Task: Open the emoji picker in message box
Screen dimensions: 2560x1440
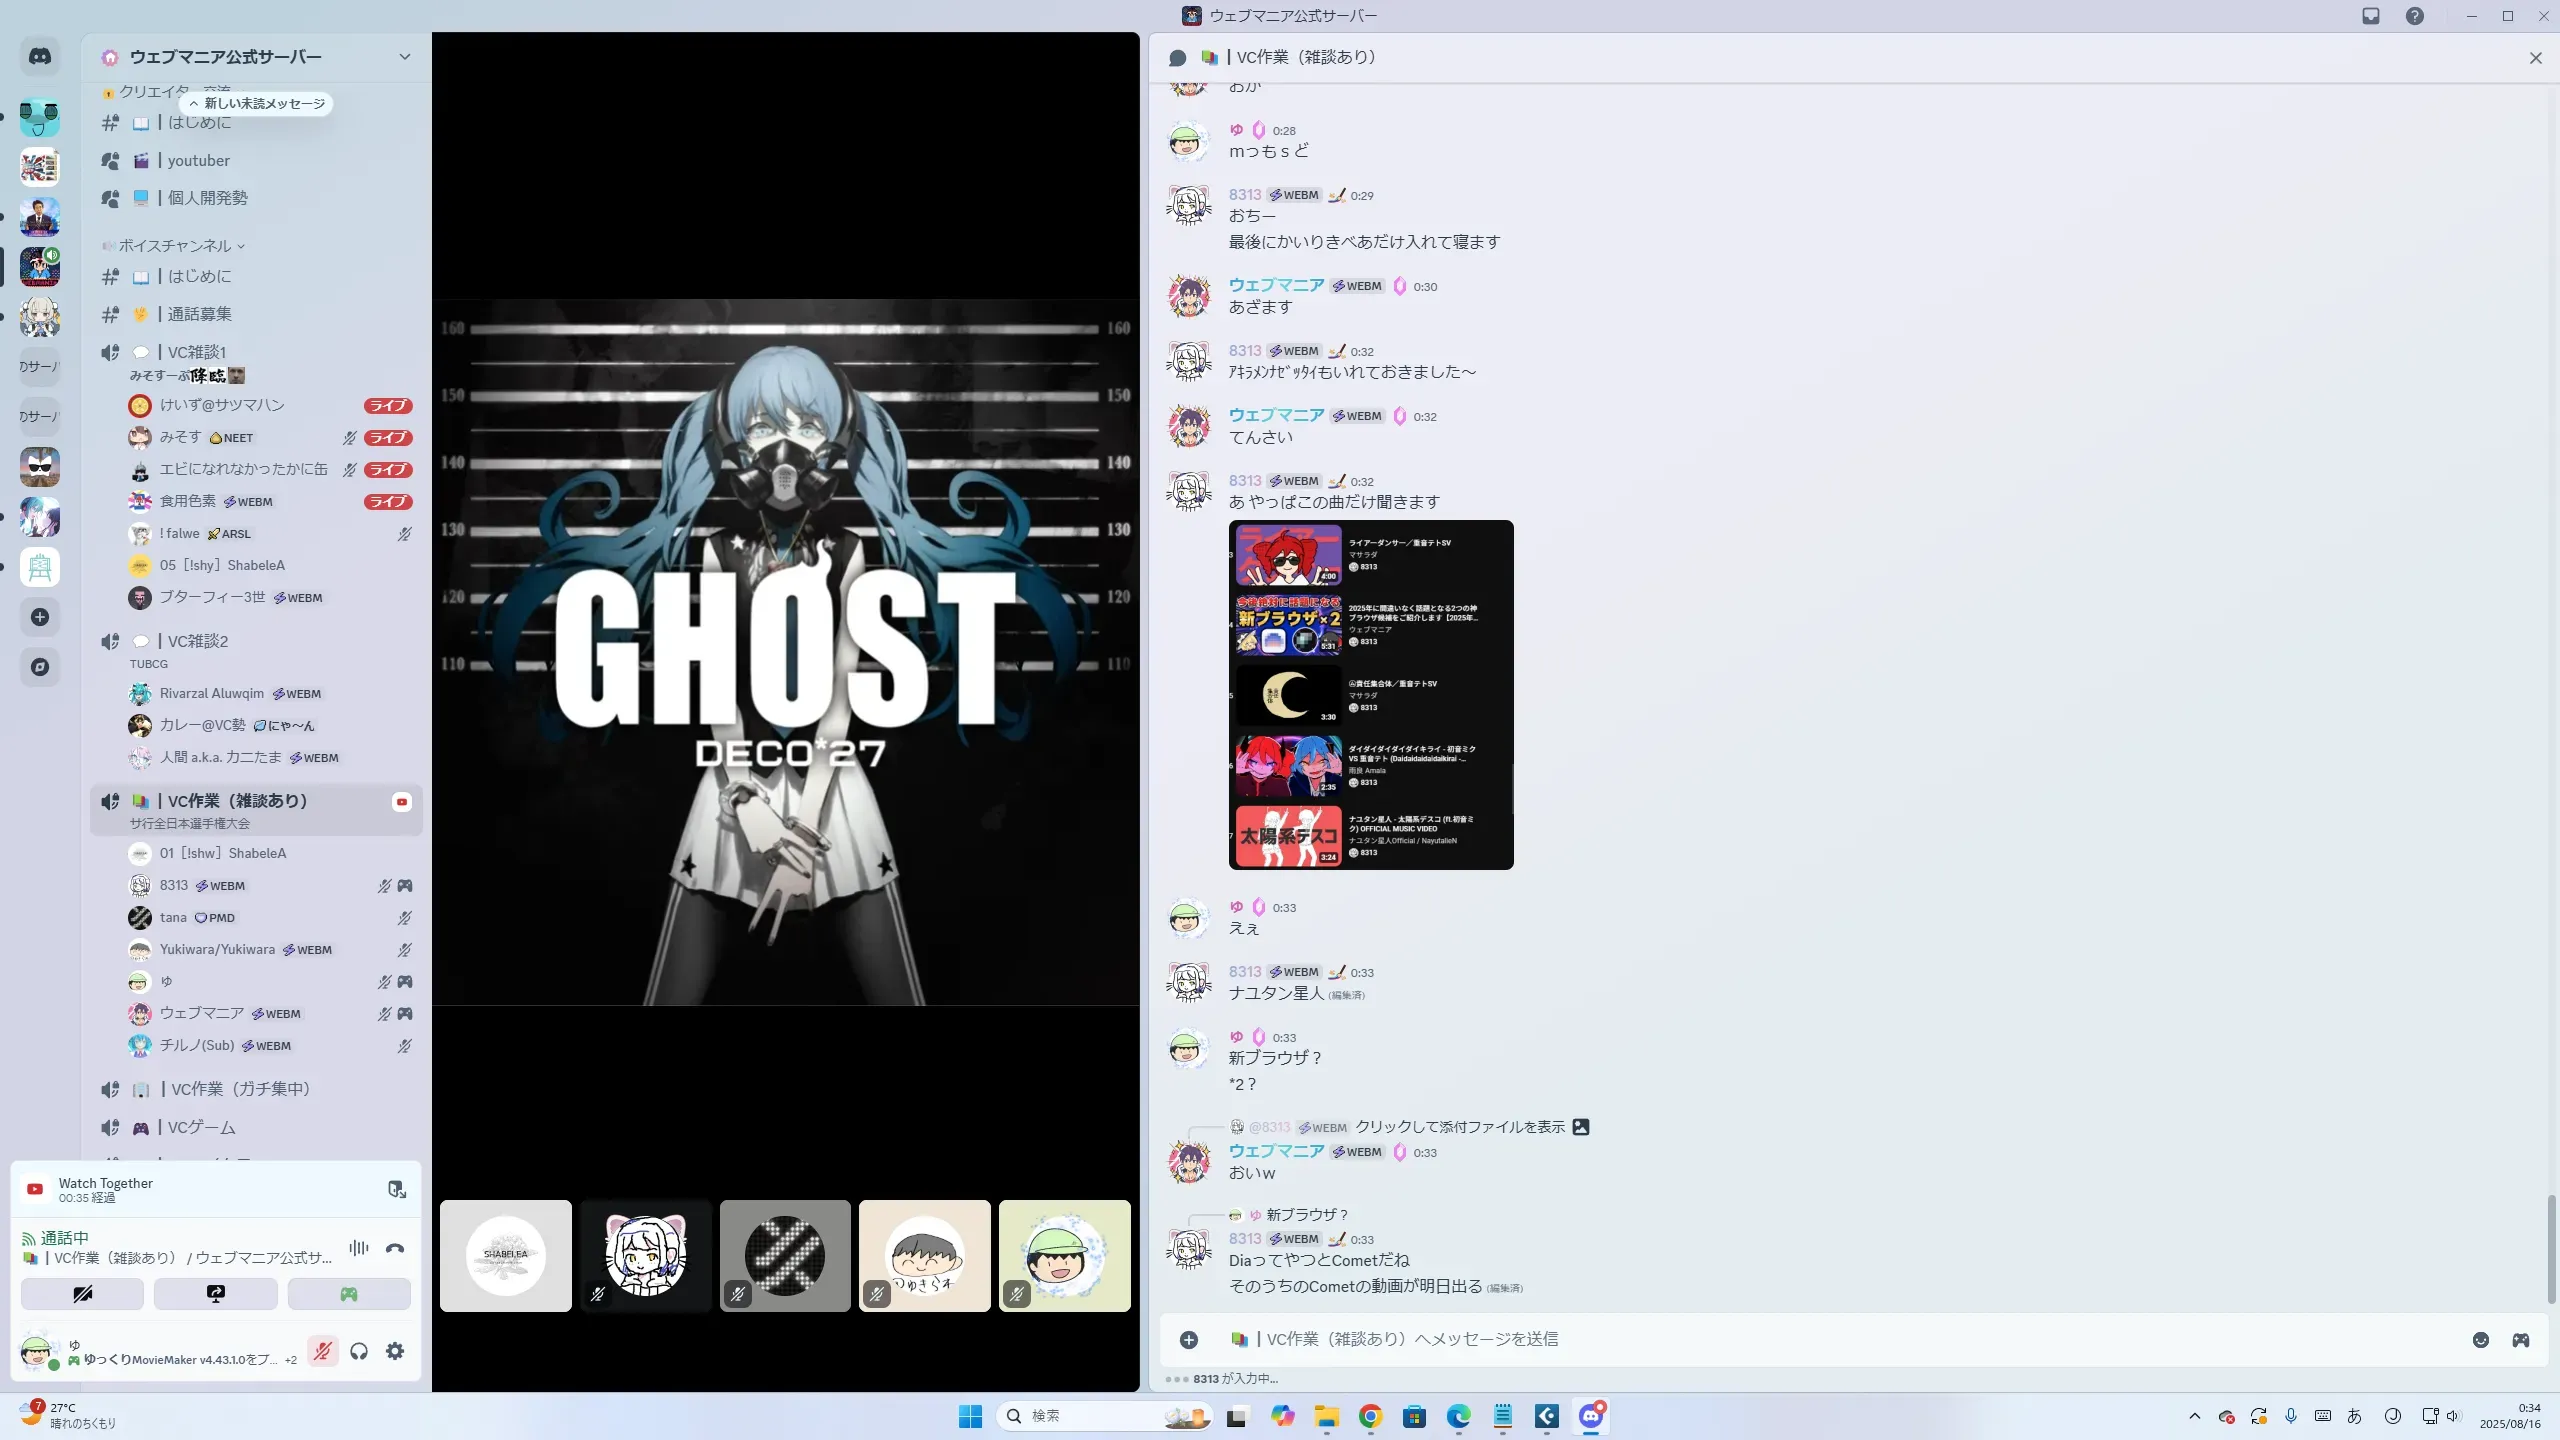Action: (x=2481, y=1340)
